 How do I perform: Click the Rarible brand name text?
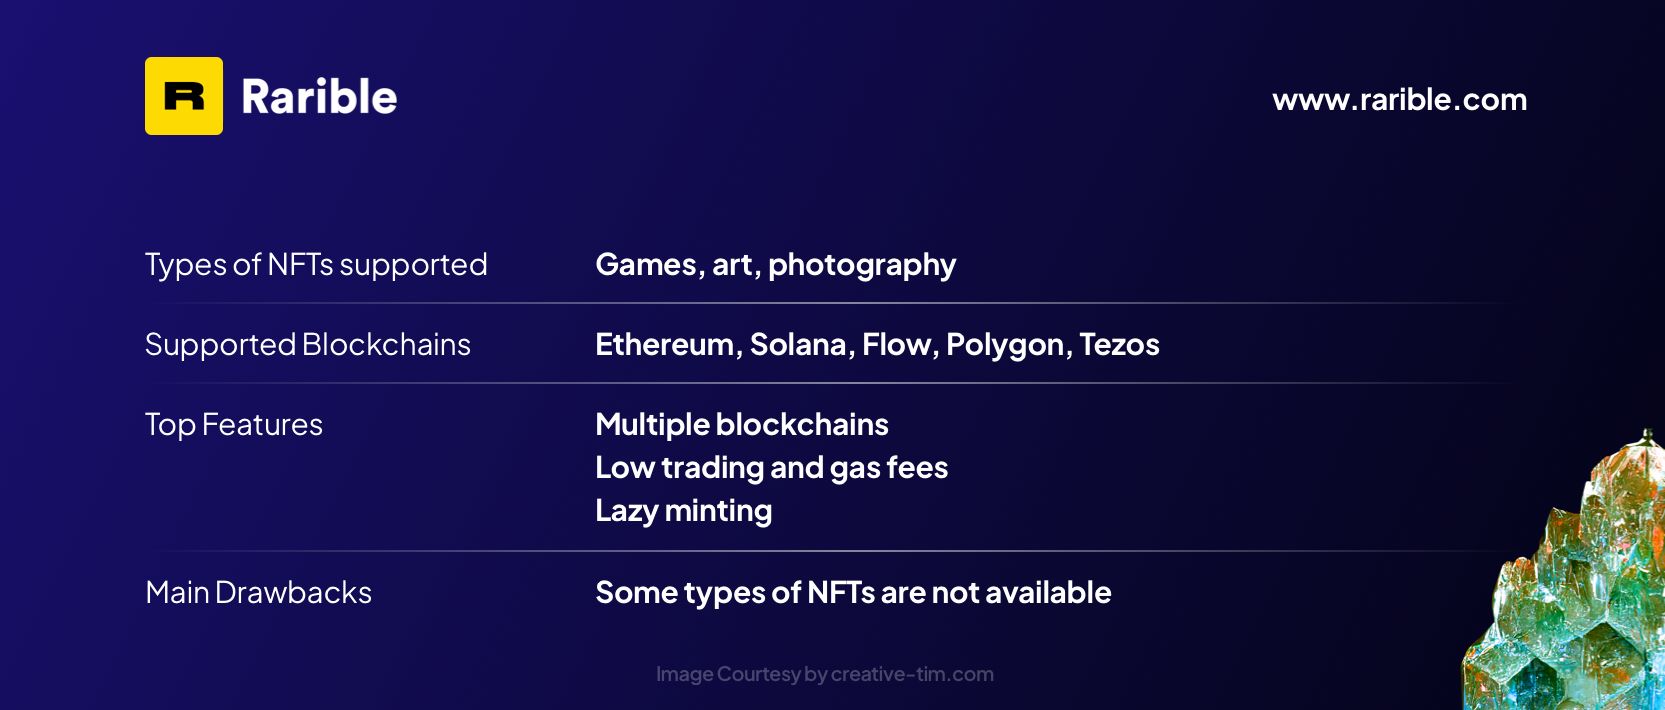point(319,97)
